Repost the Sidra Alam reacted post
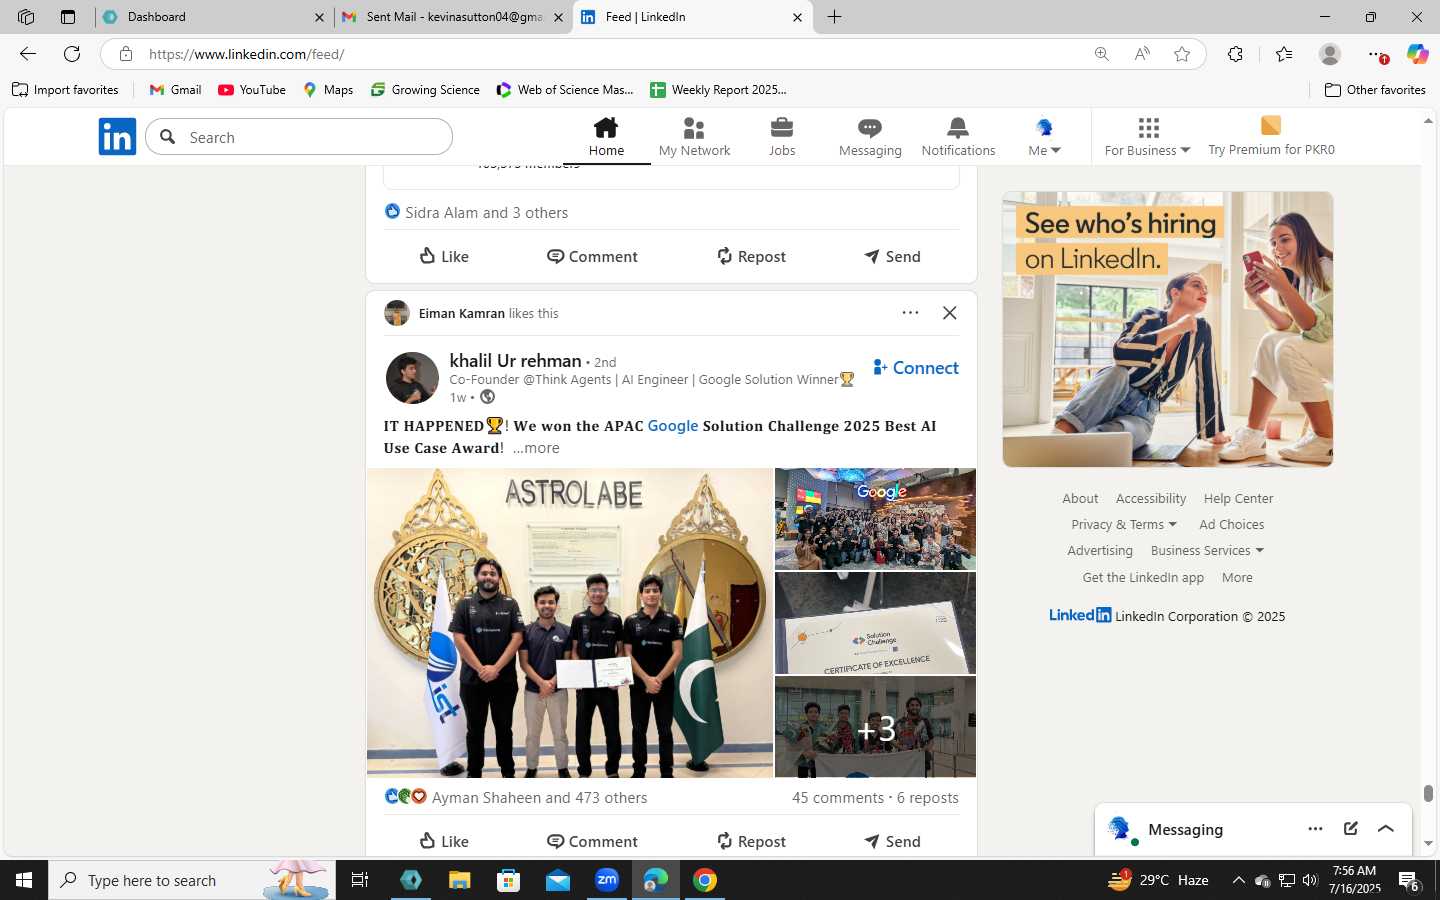The image size is (1440, 900). pos(751,256)
